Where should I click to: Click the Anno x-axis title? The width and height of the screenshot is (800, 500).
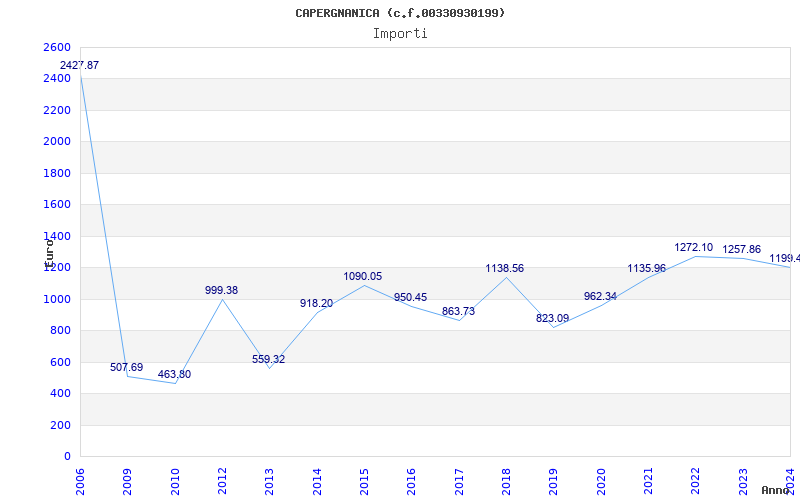click(x=776, y=490)
